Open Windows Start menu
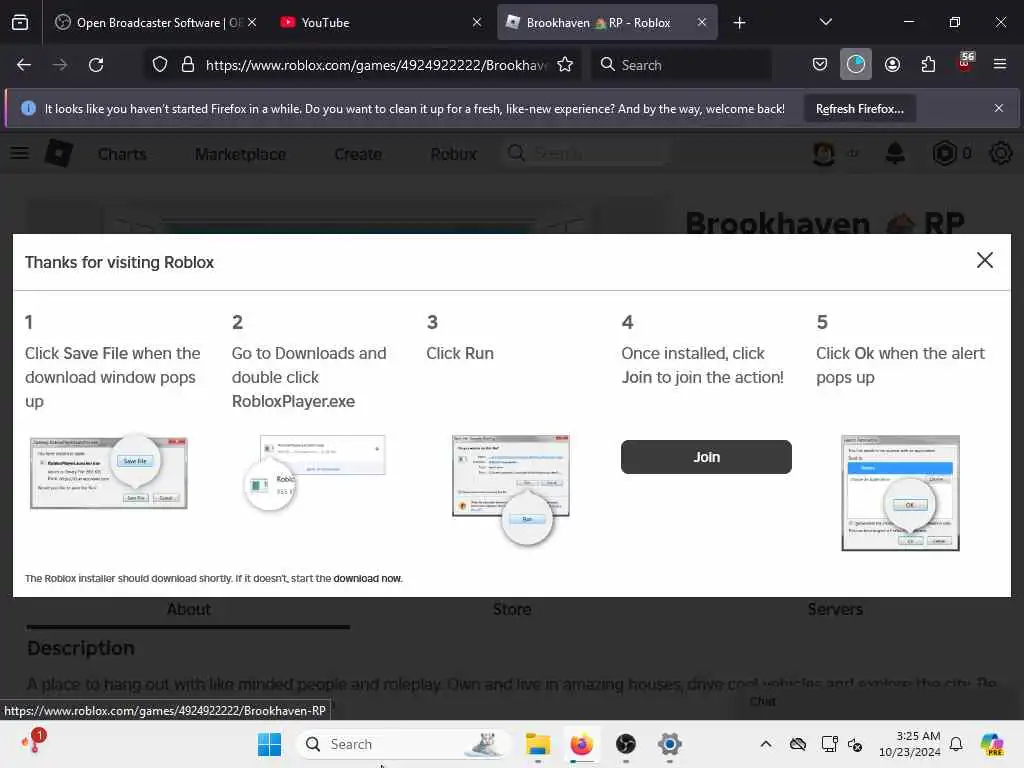 click(x=269, y=744)
